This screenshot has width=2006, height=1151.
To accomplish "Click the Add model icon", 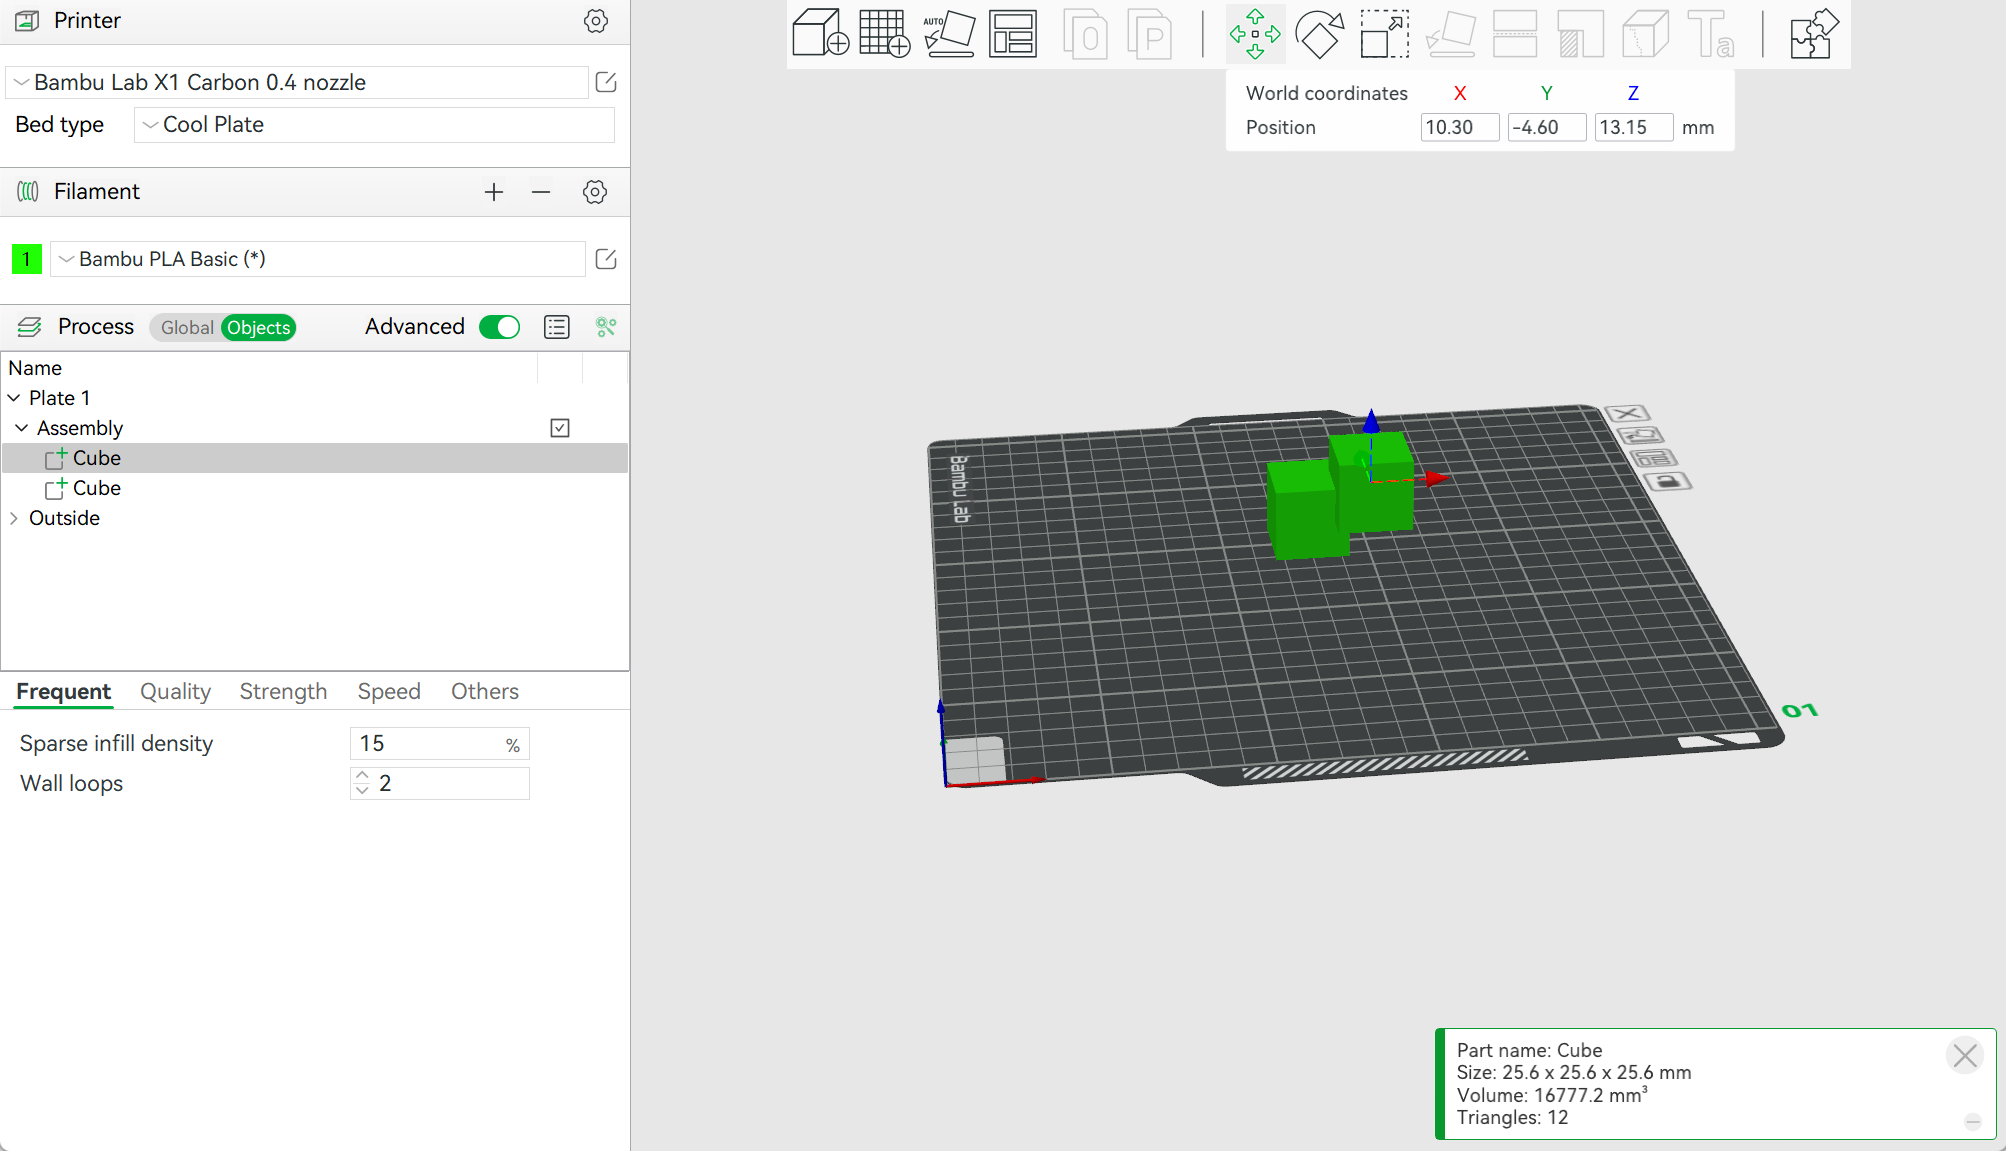I will coord(820,33).
